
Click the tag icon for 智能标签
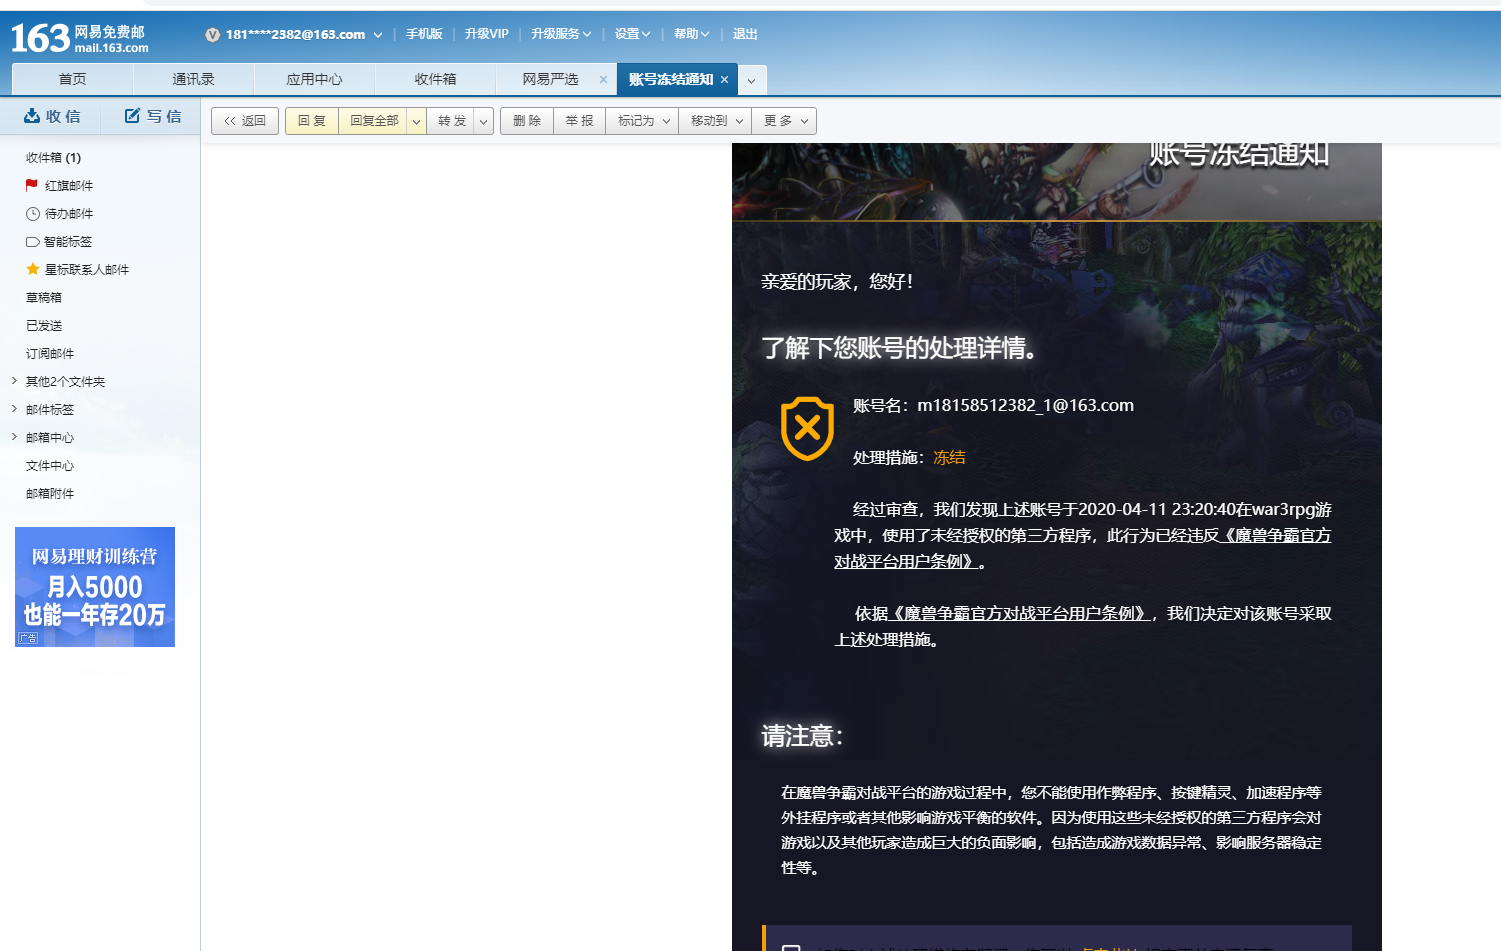32,242
